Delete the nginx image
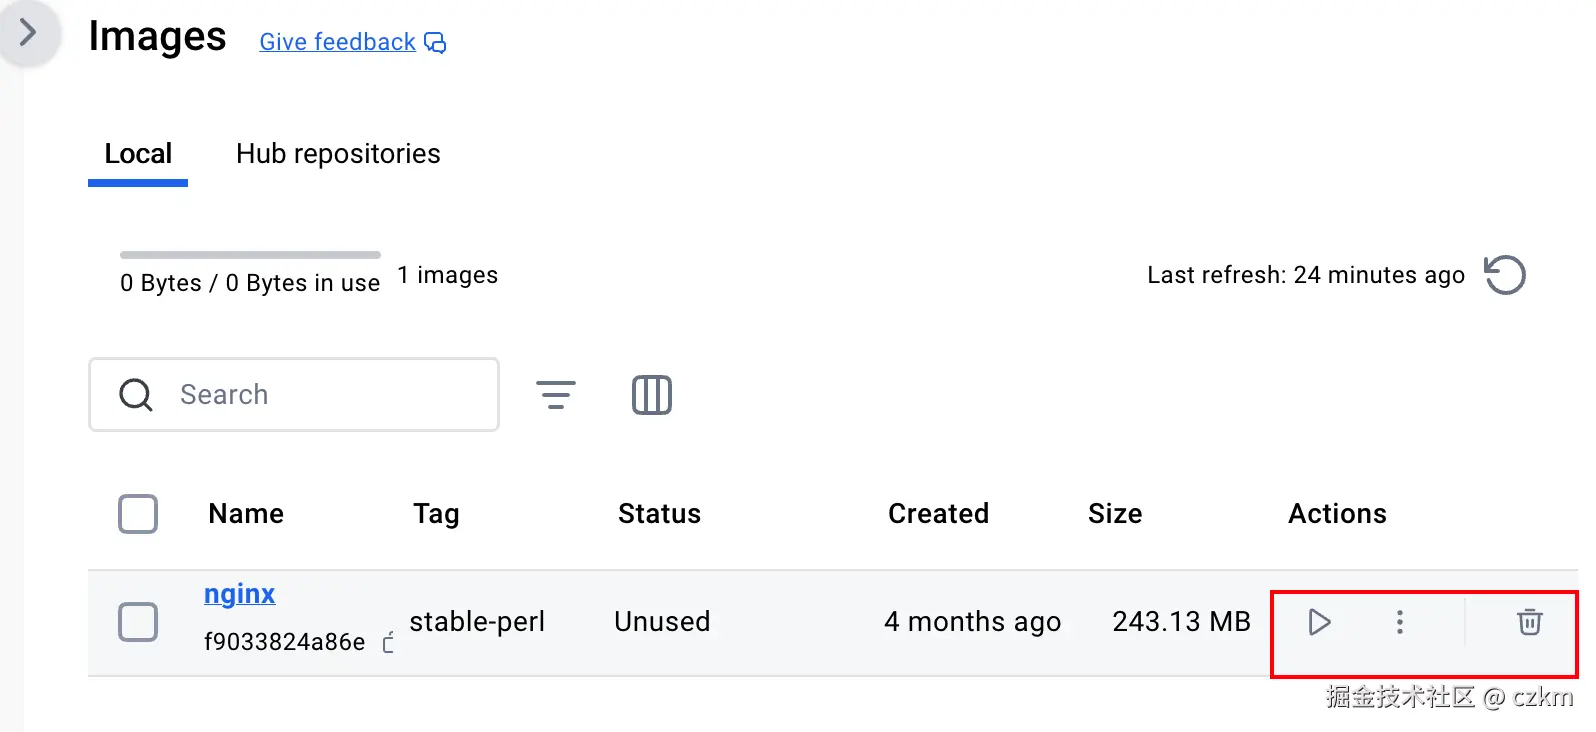Image resolution: width=1596 pixels, height=732 pixels. click(x=1529, y=622)
